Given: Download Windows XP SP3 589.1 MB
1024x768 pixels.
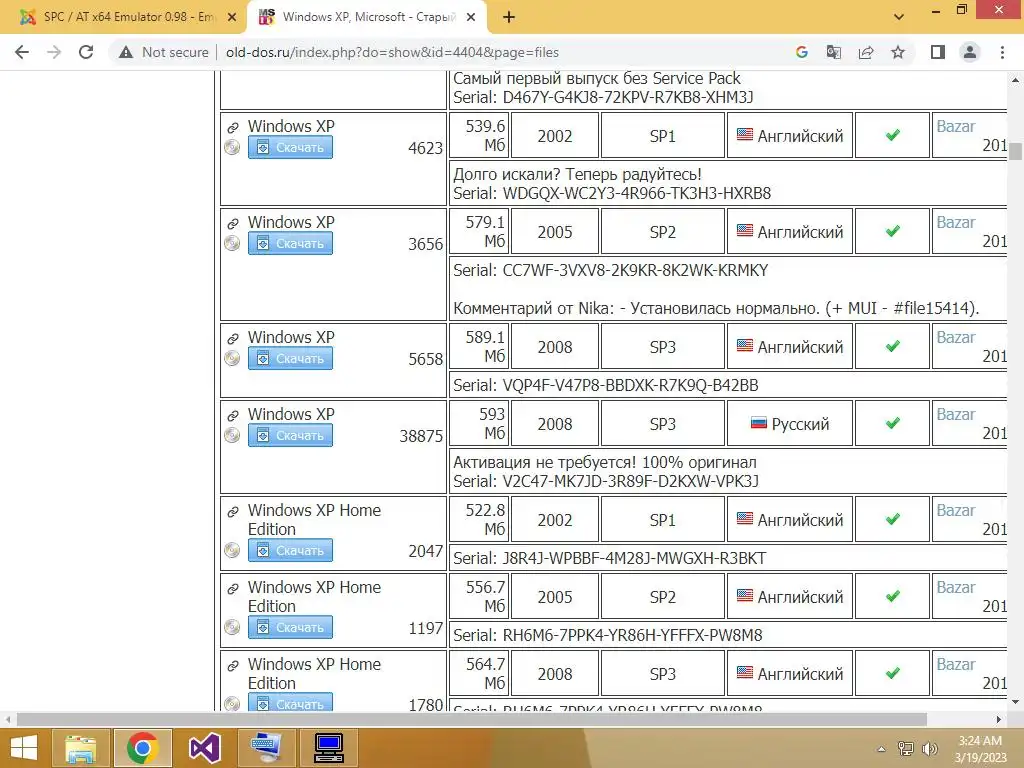Looking at the screenshot, I should click(290, 359).
